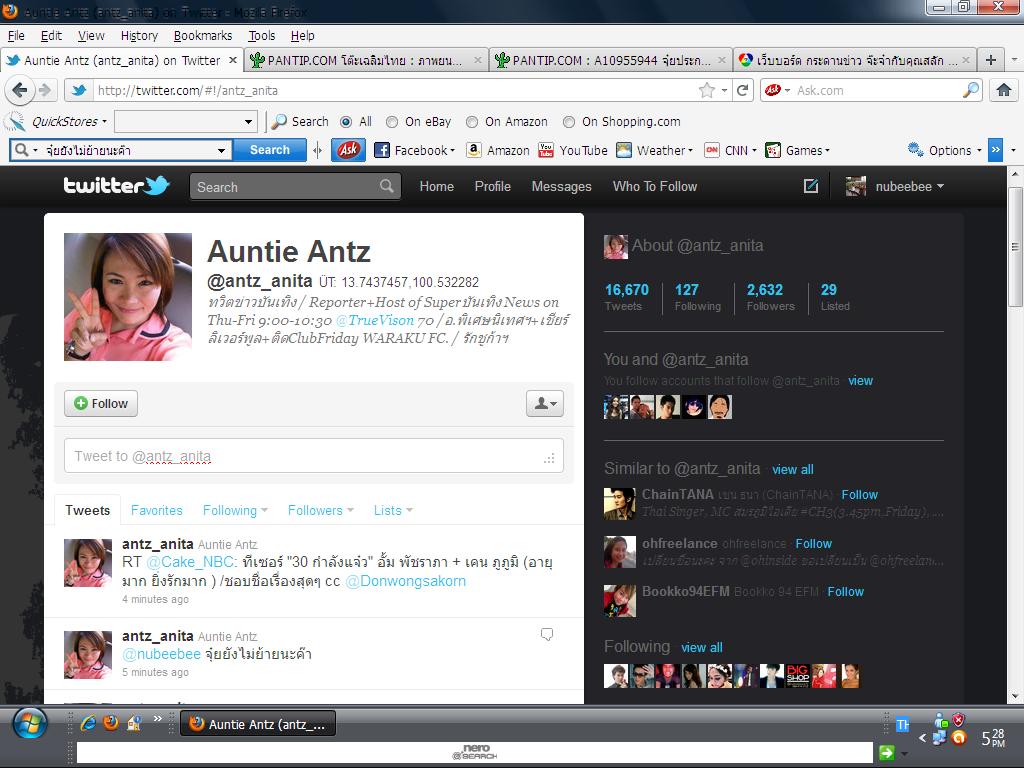Click the forward navigation arrow

click(44, 90)
